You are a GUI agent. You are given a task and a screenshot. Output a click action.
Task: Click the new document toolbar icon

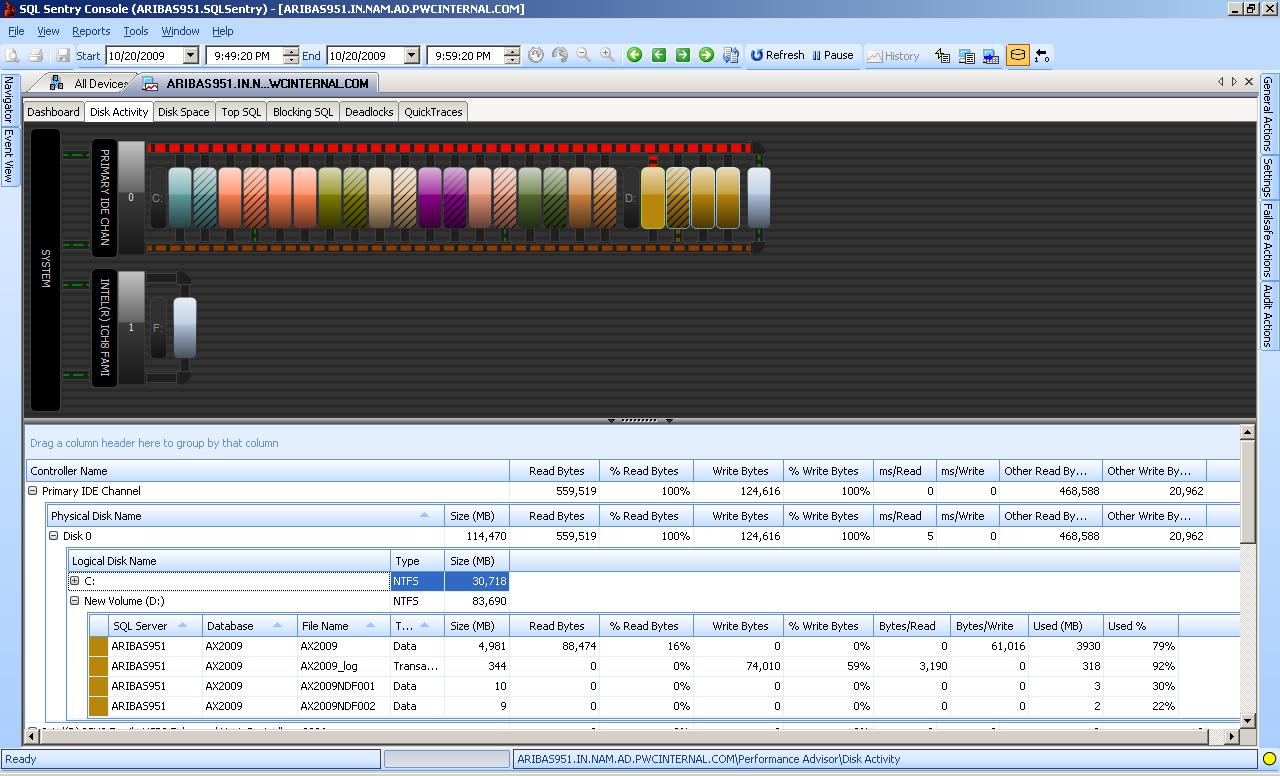click(13, 56)
